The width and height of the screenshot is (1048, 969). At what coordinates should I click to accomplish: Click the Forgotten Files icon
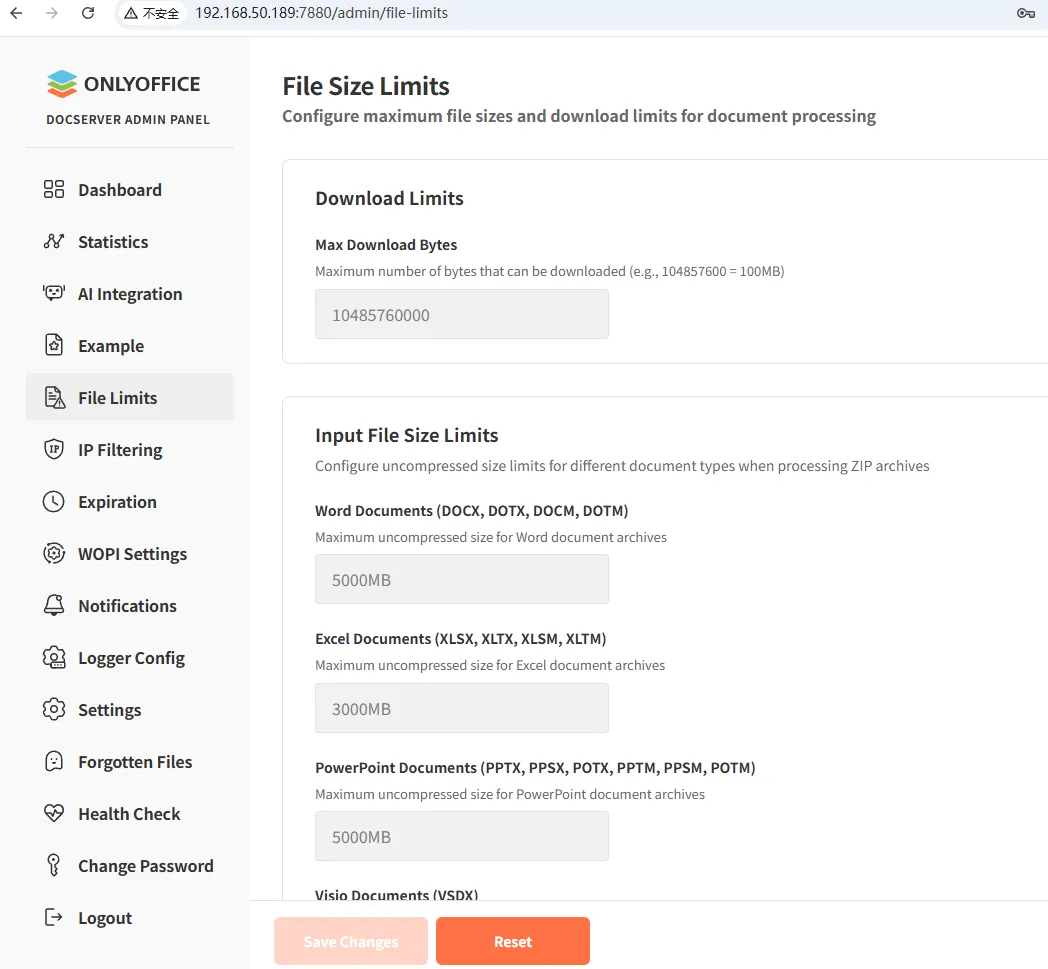coord(54,762)
